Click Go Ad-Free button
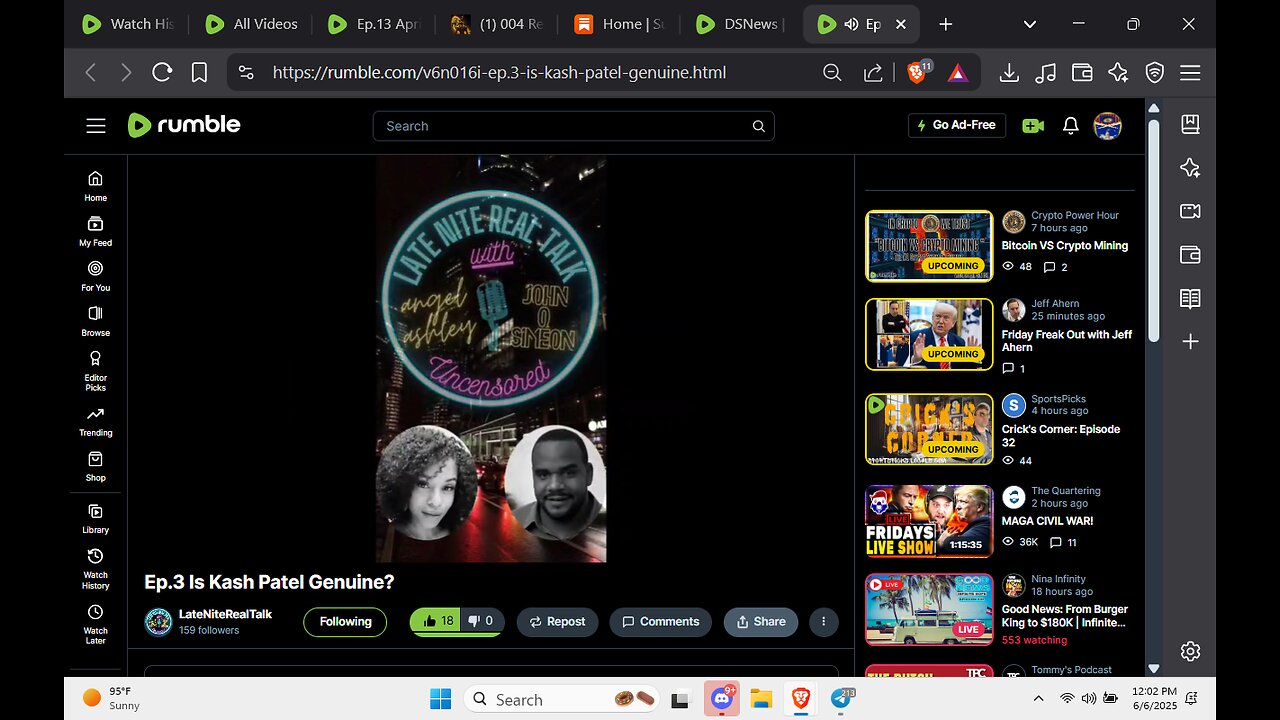Screen dimensions: 1280x720 click(x=957, y=125)
